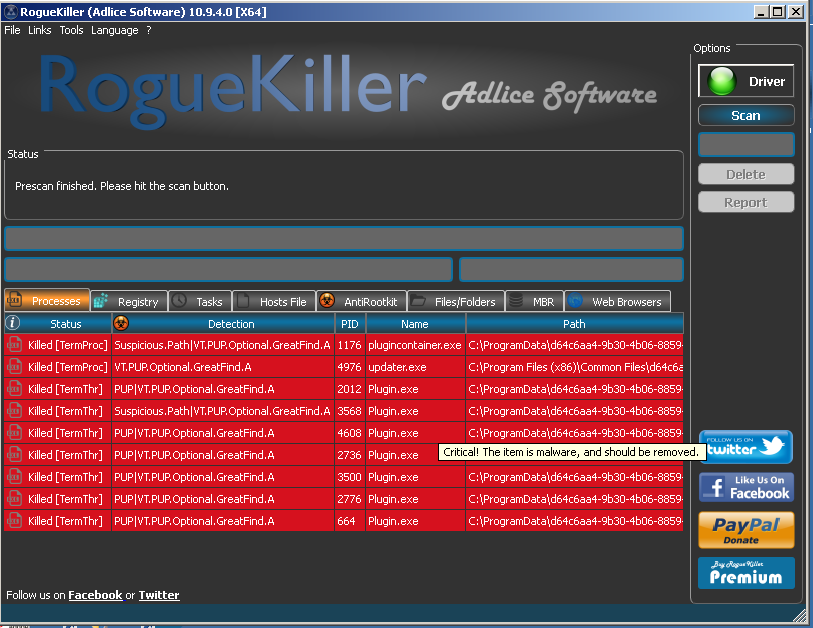Sort by the Name column header

click(415, 324)
